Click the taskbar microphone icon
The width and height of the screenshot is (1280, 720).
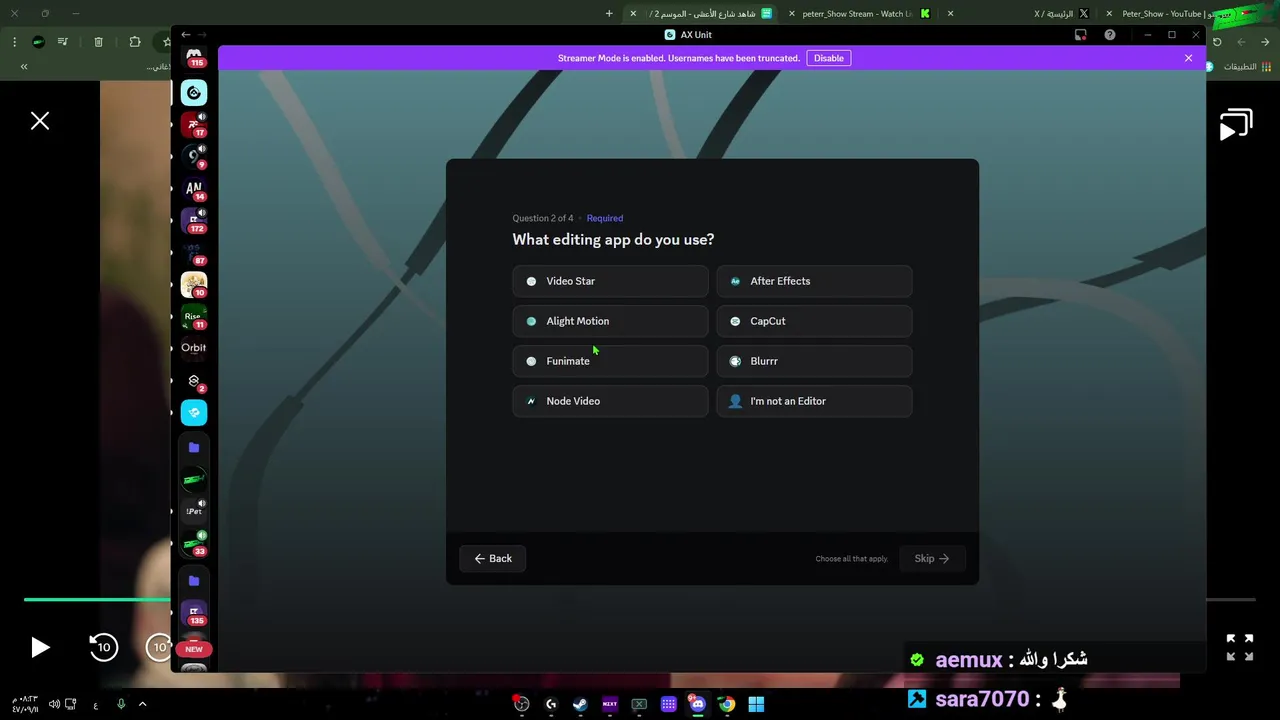click(121, 704)
